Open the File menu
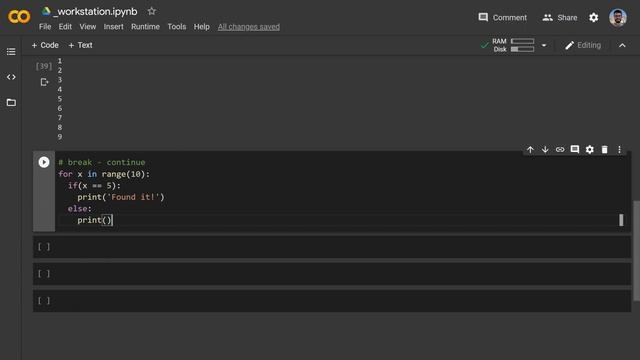This screenshot has height=360, width=640. 45,27
